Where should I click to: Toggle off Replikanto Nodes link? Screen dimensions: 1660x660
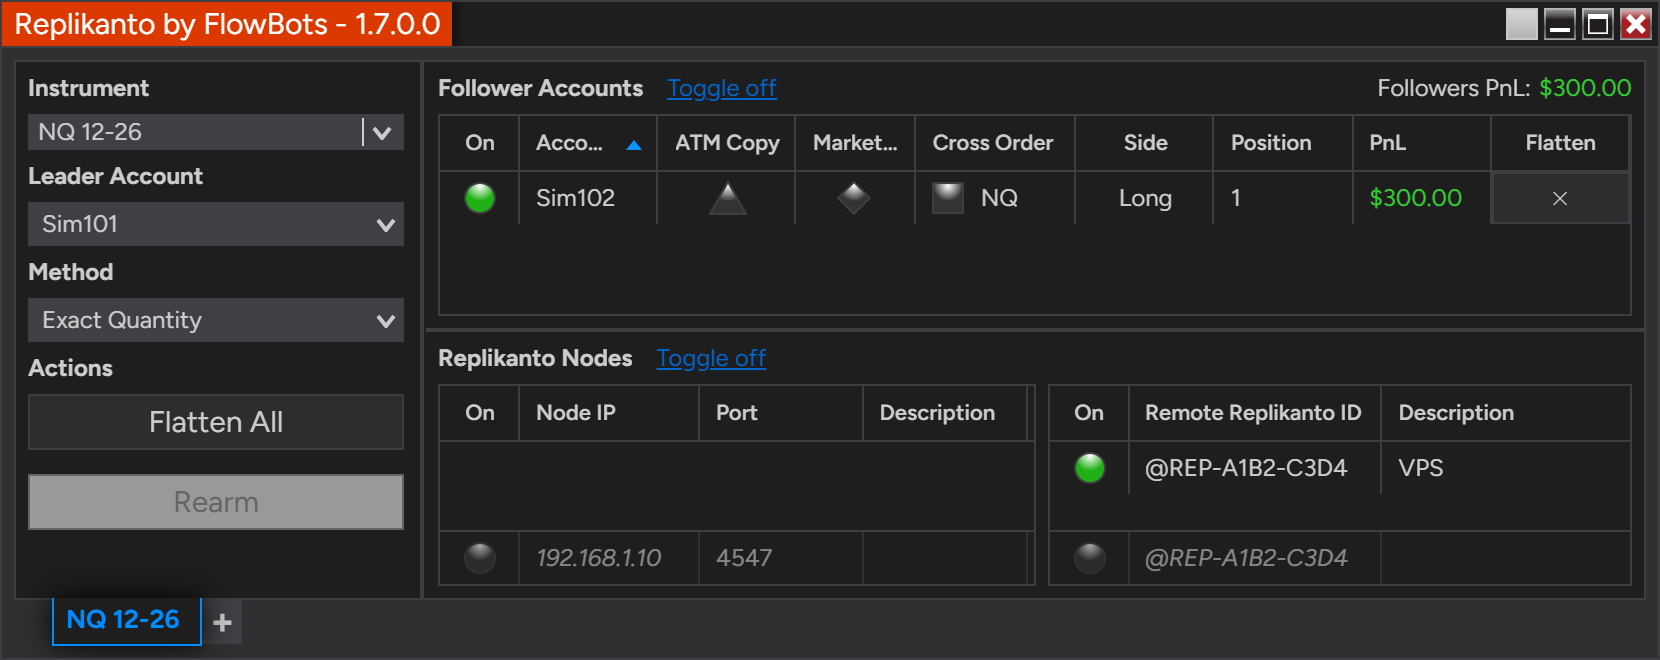(711, 358)
